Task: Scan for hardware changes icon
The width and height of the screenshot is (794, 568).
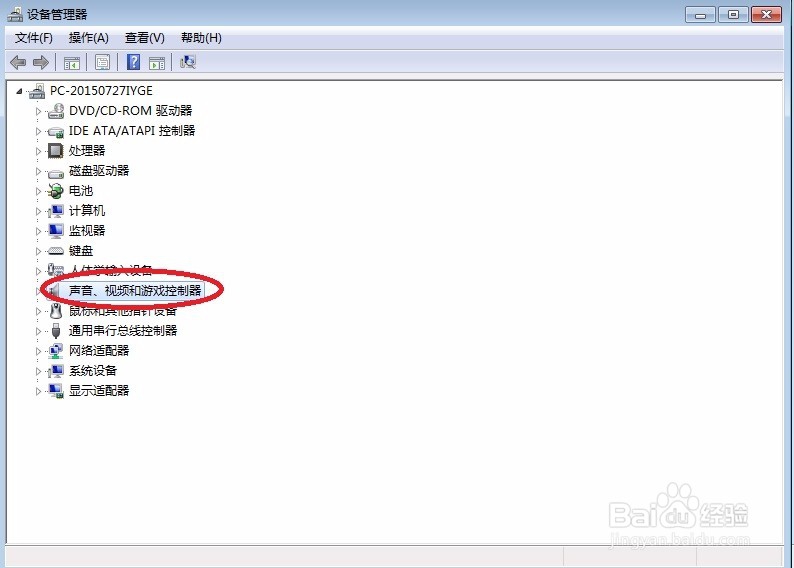Action: coord(188,62)
